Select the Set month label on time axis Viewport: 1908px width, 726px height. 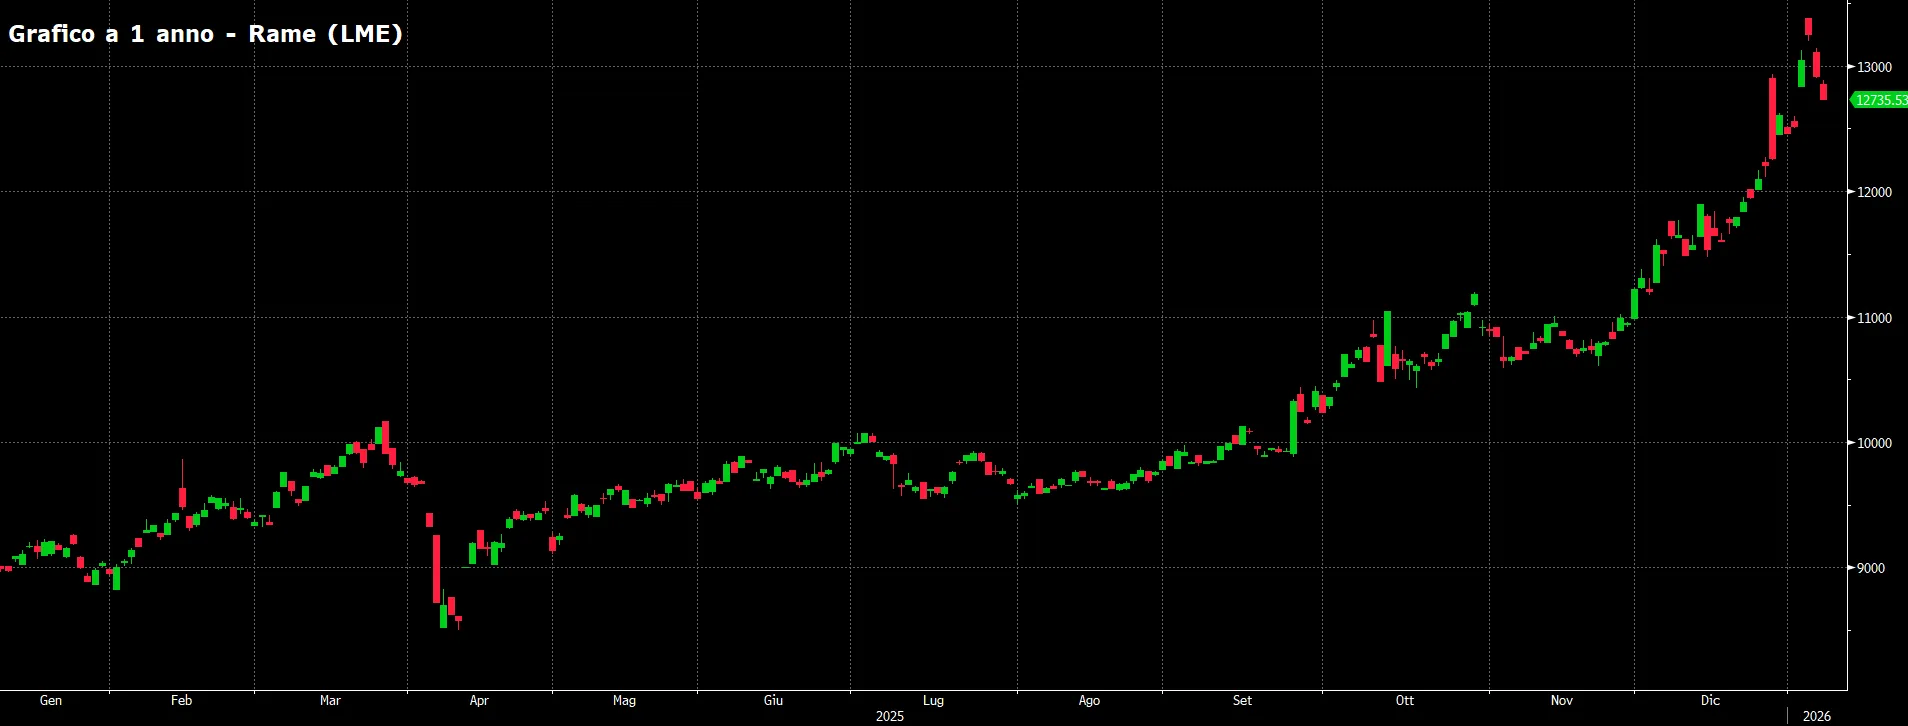[1242, 700]
